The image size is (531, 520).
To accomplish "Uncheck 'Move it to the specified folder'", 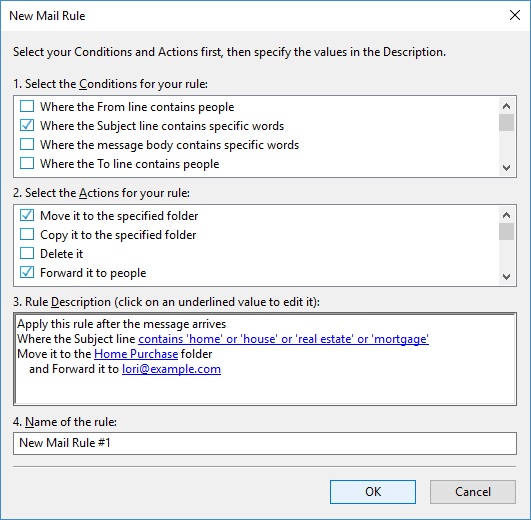I will [x=27, y=215].
